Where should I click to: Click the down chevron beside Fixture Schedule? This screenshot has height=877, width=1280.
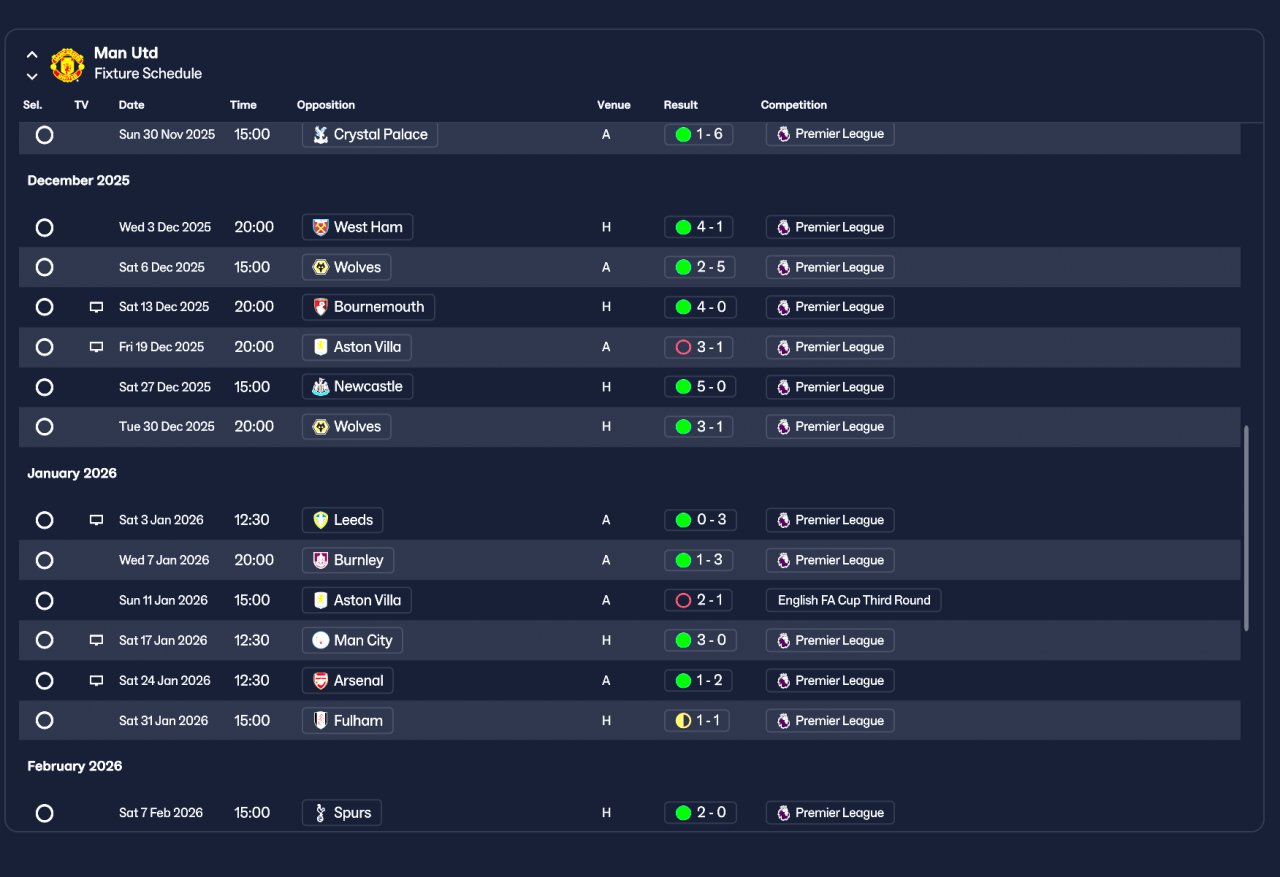(32, 76)
